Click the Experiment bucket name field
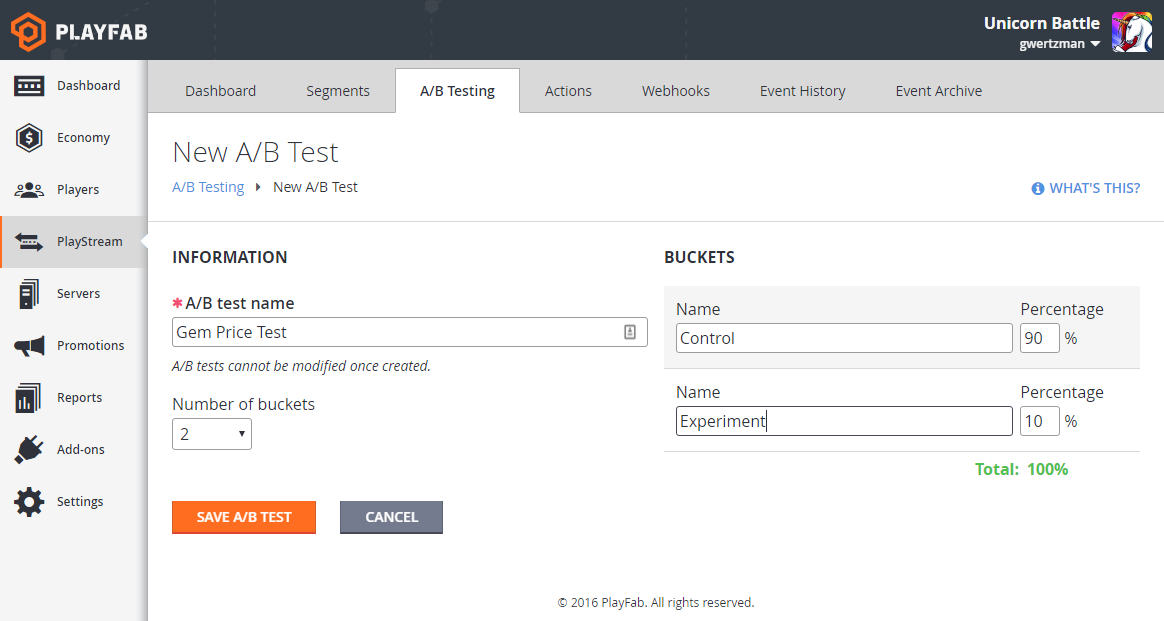The image size is (1164, 621). 844,421
